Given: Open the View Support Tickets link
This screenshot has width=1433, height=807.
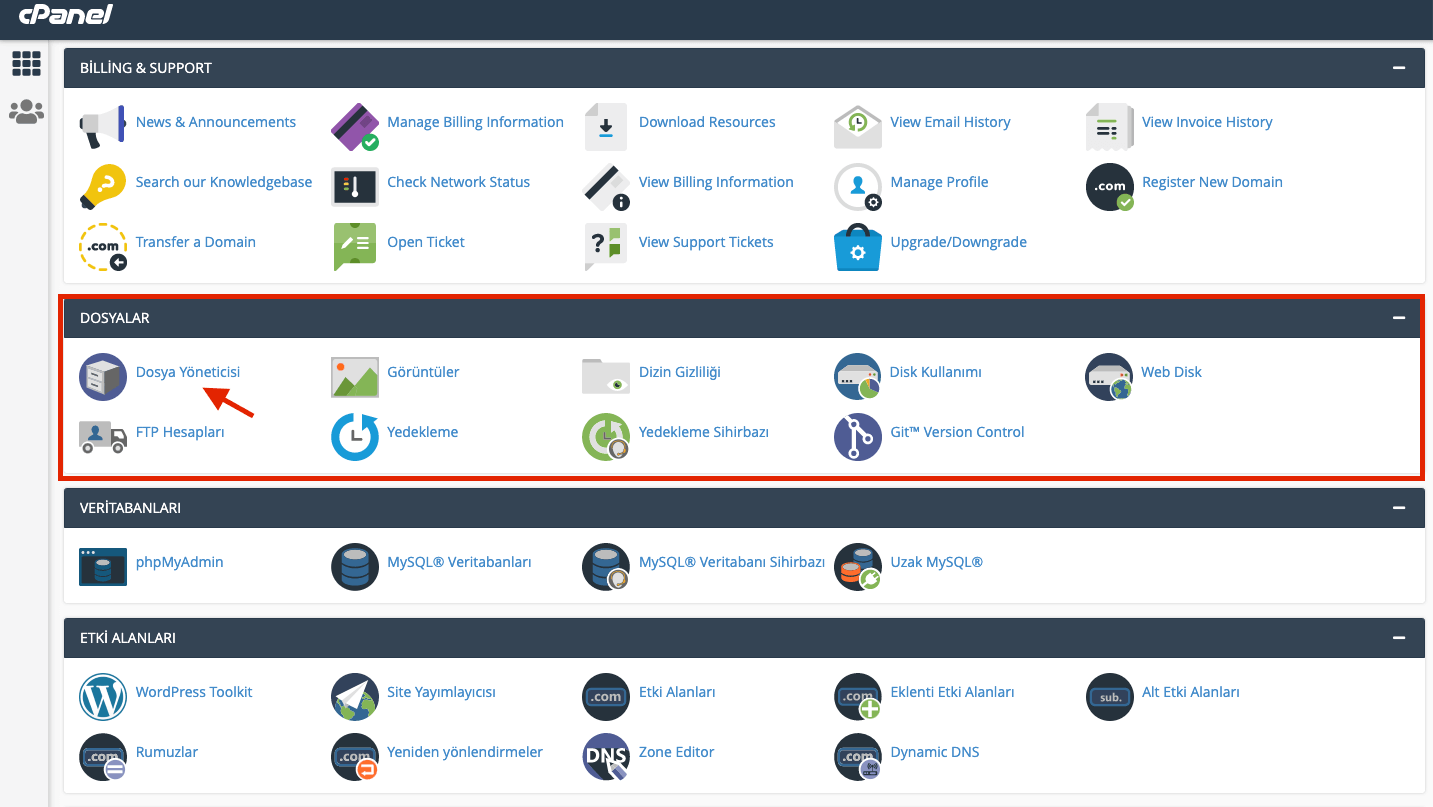Looking at the screenshot, I should coord(706,242).
